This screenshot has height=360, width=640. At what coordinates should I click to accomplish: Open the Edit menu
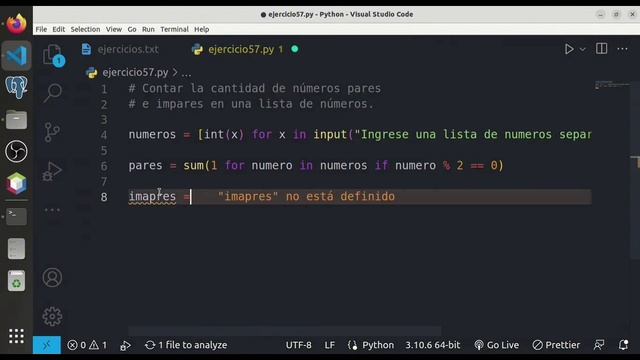(58, 29)
